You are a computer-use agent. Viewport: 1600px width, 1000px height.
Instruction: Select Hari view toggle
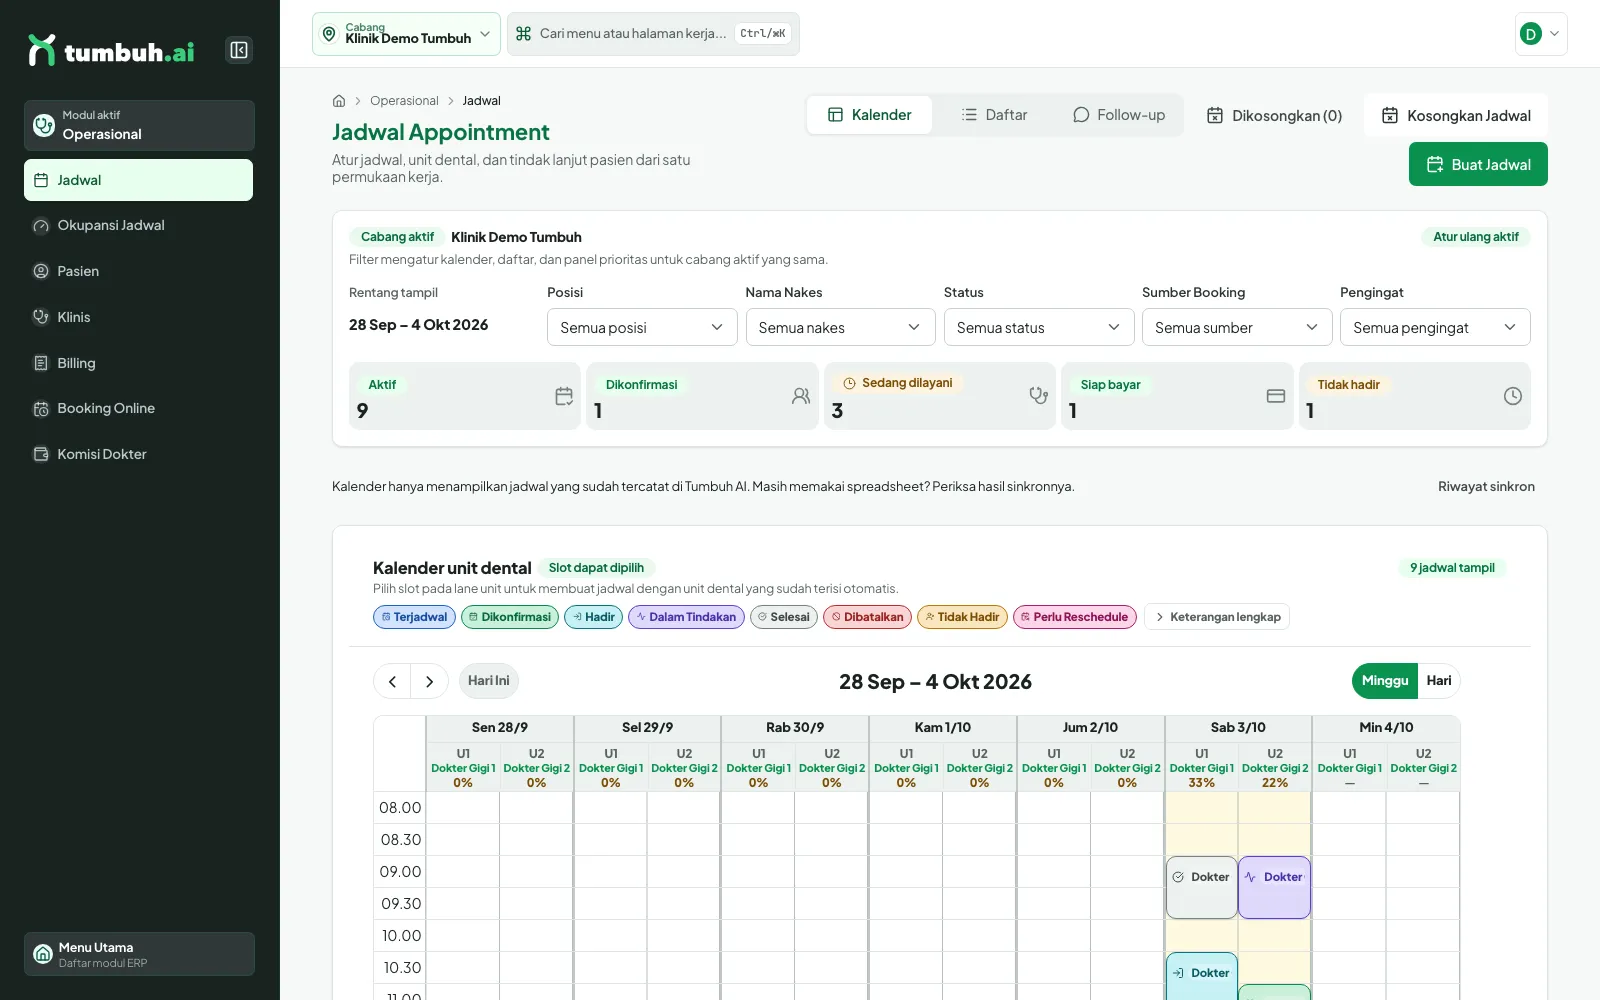coord(1439,681)
